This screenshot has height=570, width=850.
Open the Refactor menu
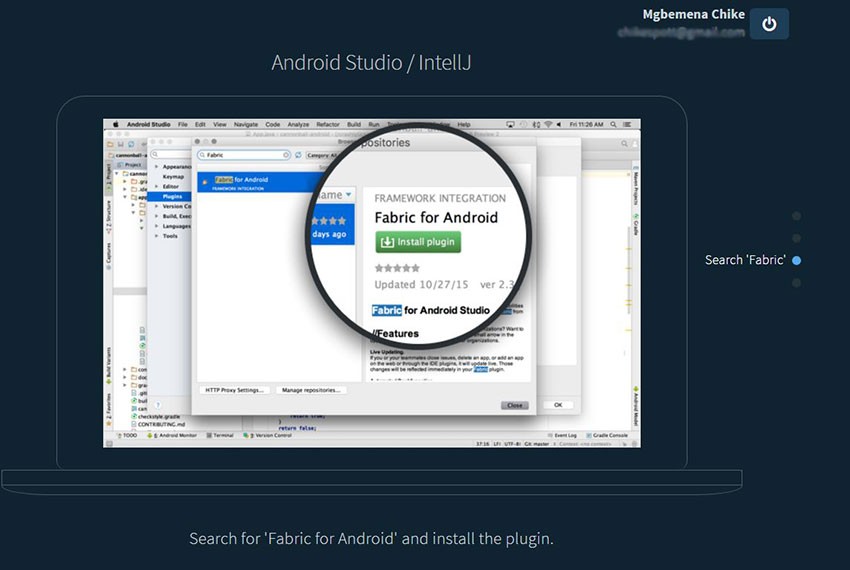(x=327, y=124)
